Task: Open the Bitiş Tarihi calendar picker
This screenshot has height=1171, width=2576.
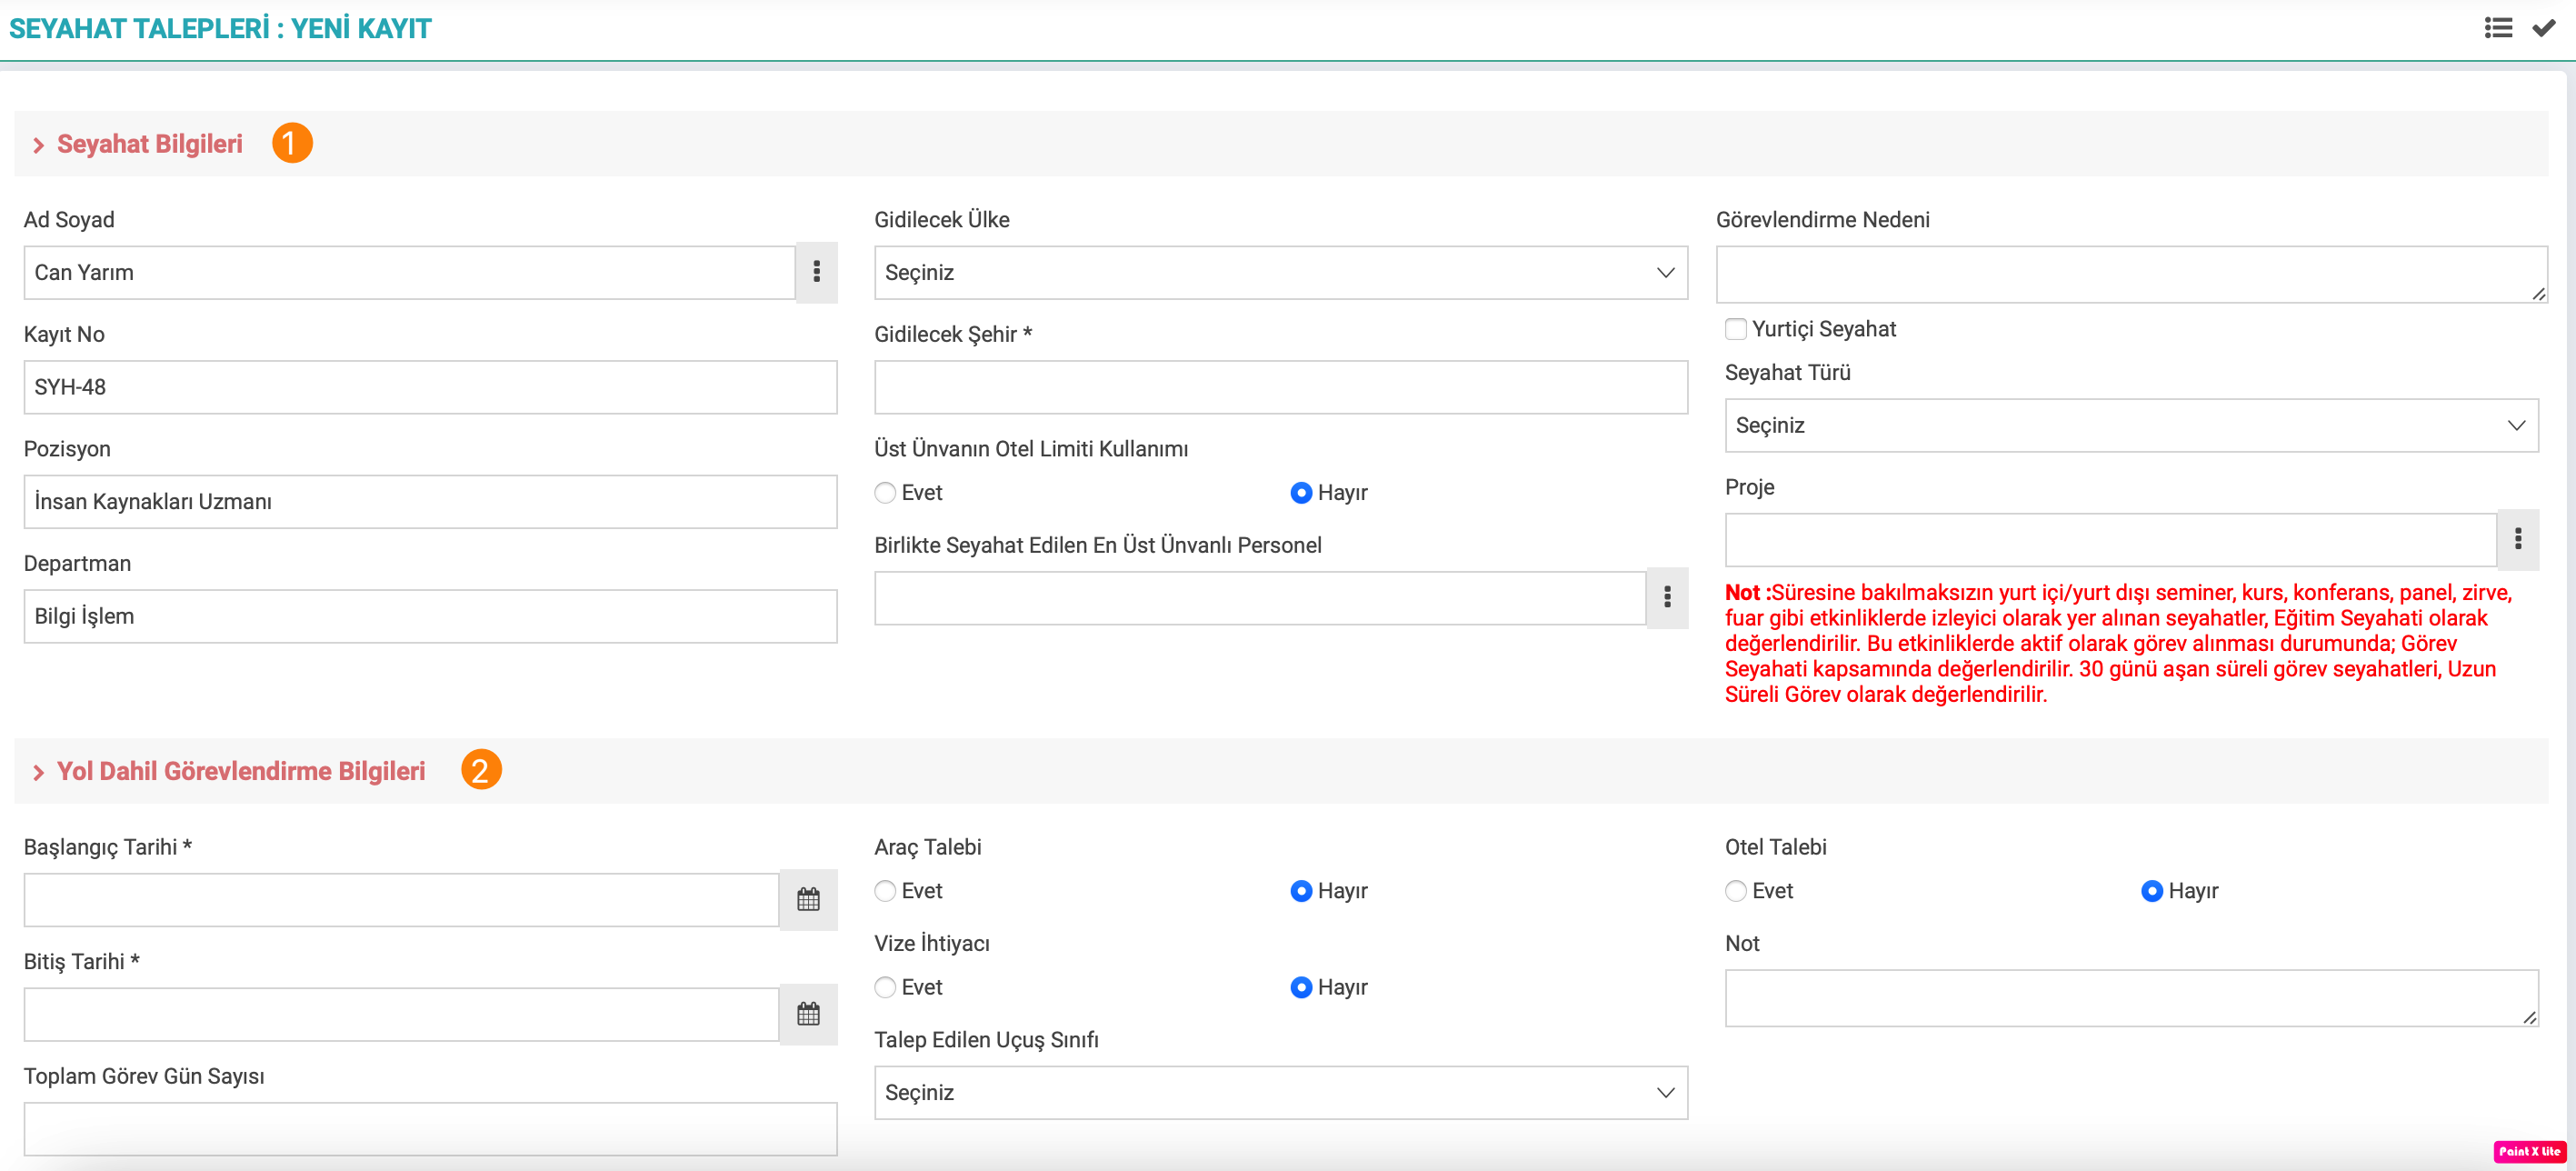Action: click(808, 1015)
